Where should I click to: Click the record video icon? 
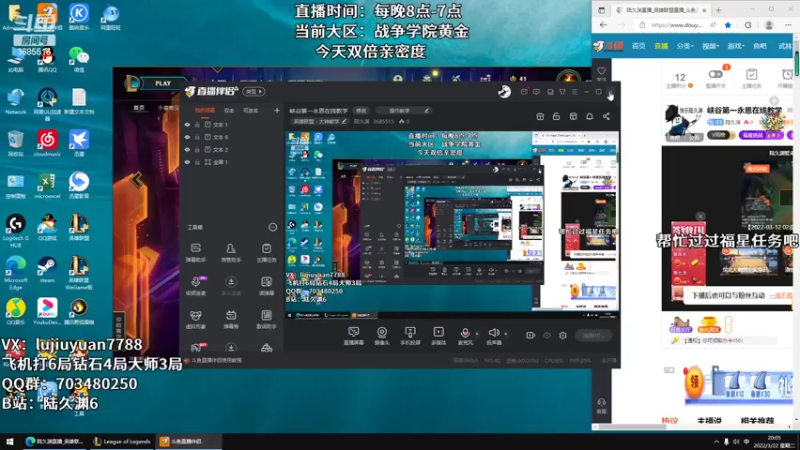click(531, 335)
